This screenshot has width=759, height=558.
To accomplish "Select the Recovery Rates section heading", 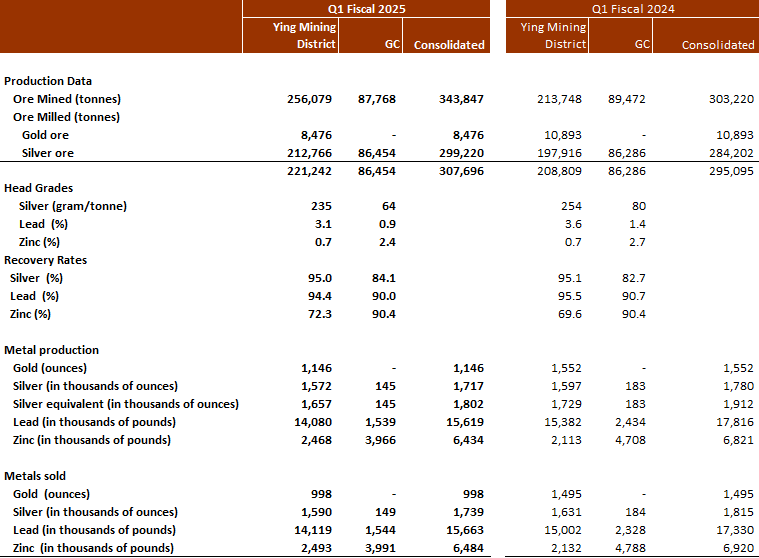I will point(45,260).
